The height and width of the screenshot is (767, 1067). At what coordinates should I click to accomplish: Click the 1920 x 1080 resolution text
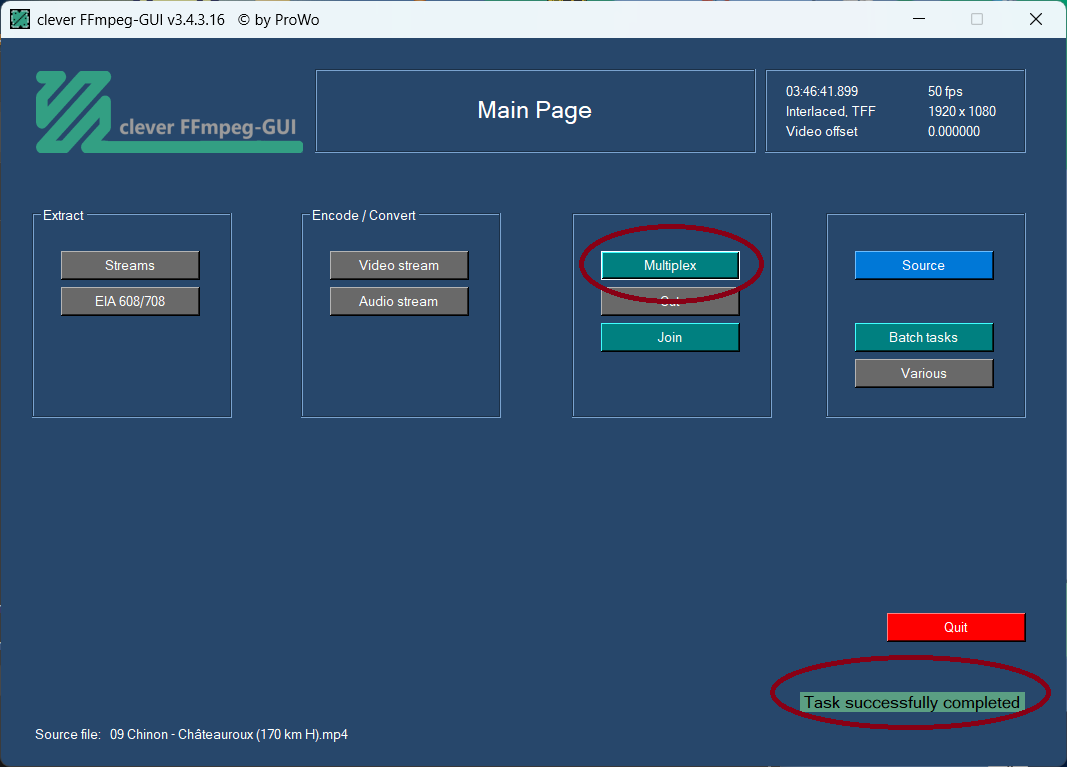[962, 112]
